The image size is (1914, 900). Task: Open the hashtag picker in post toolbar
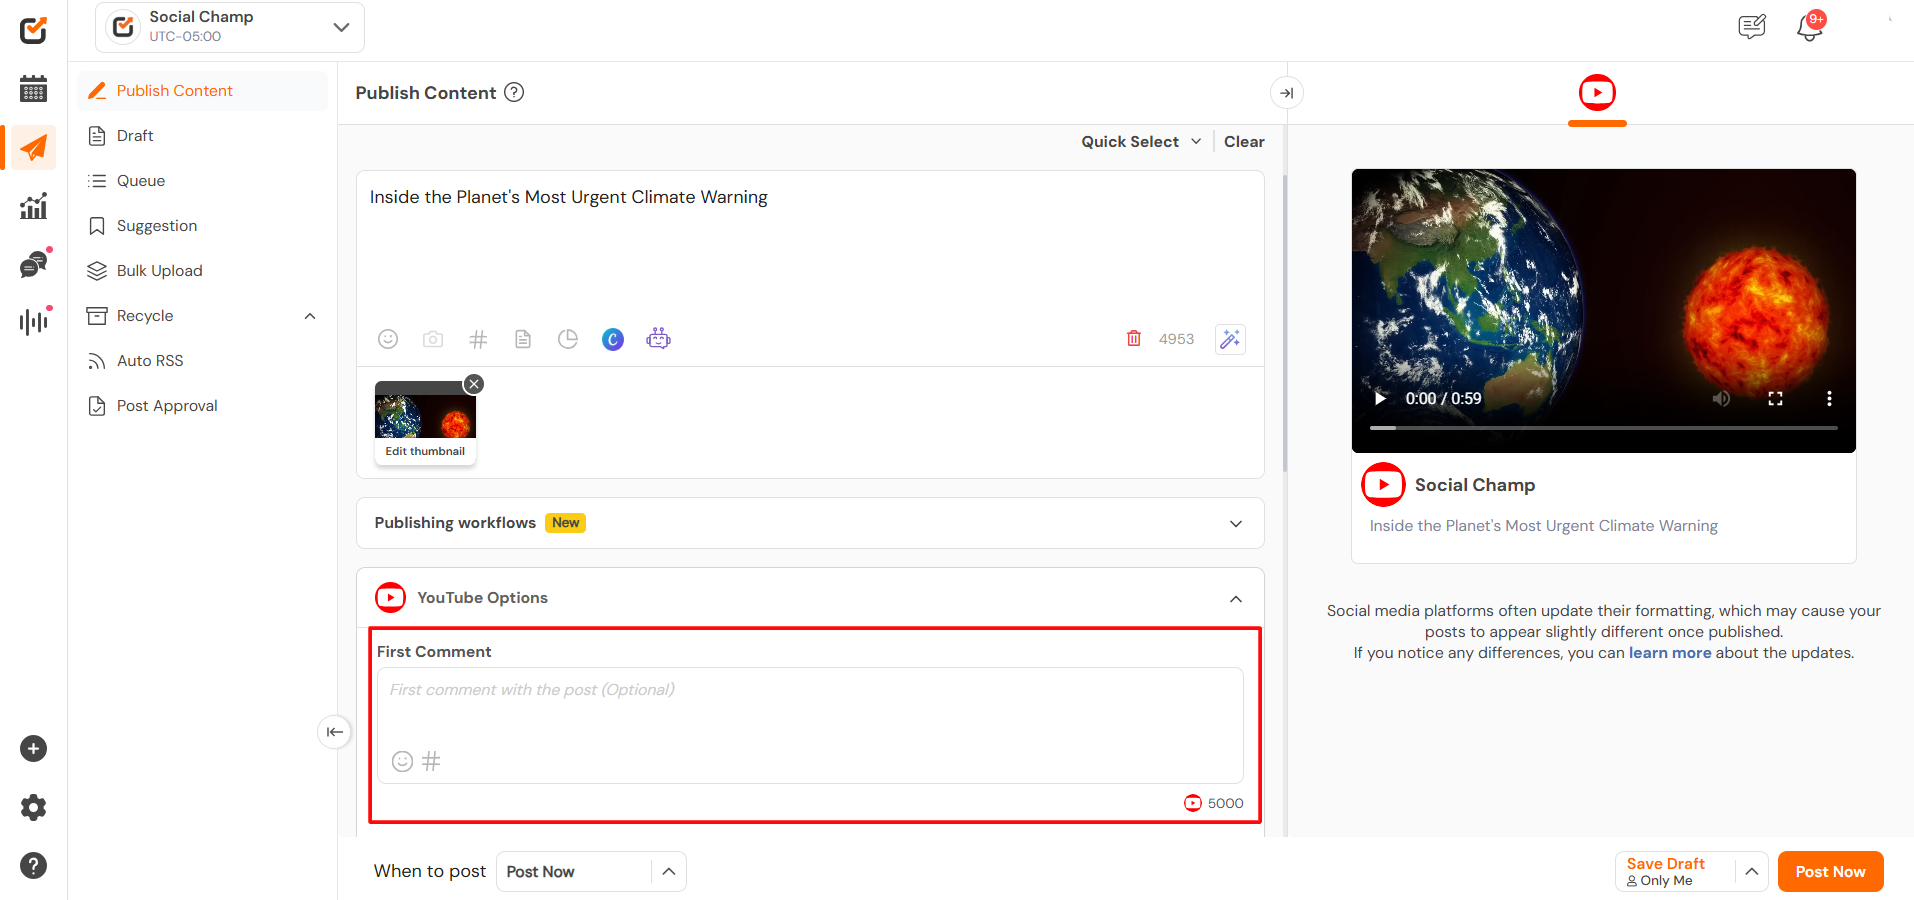478,339
